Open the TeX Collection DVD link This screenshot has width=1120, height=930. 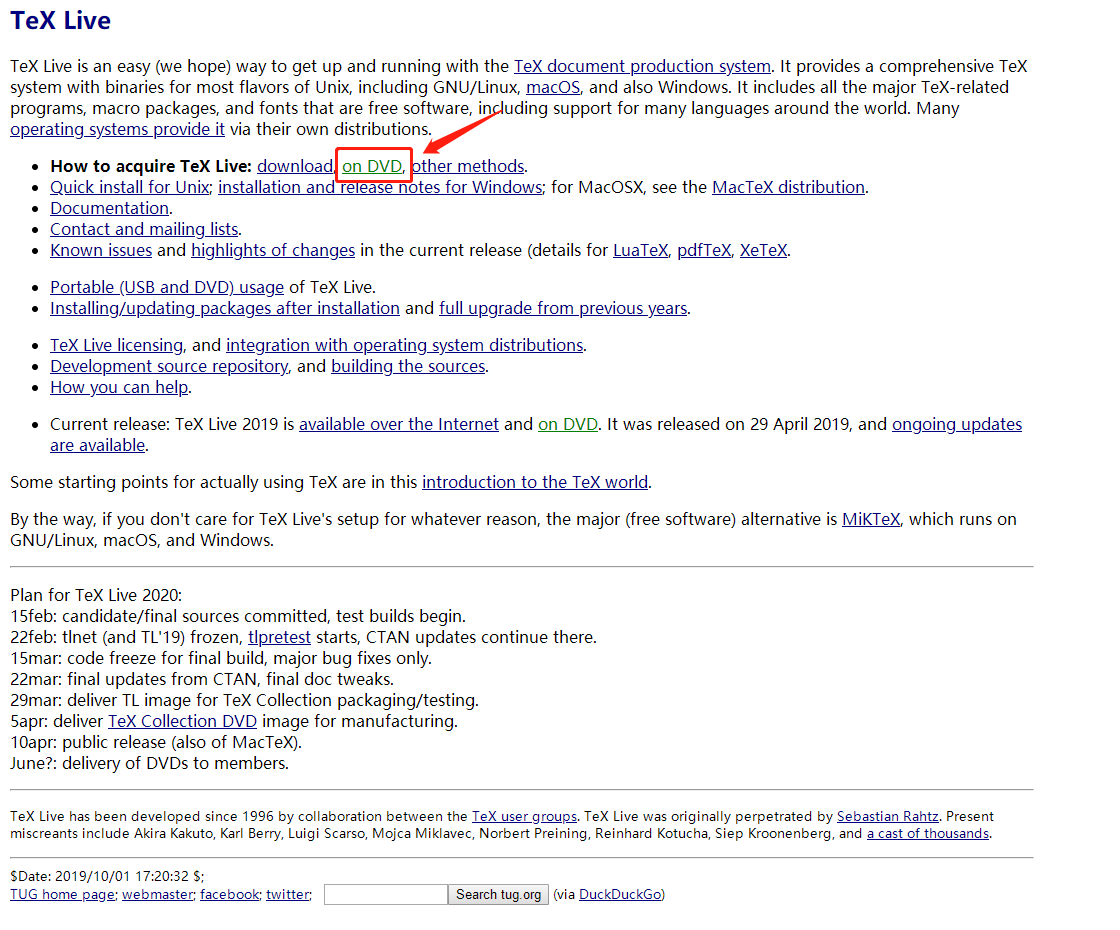pyautogui.click(x=182, y=721)
